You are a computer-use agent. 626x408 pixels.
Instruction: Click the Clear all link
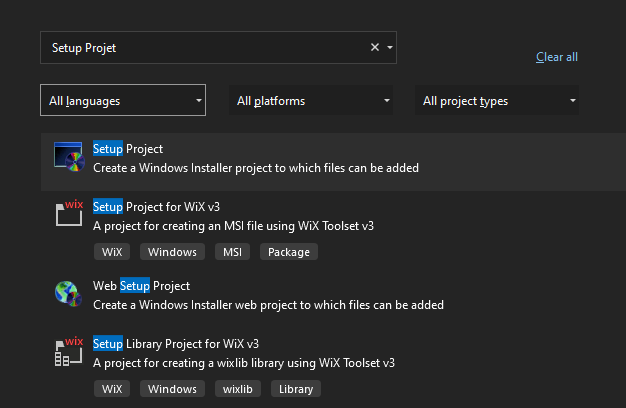tap(557, 57)
